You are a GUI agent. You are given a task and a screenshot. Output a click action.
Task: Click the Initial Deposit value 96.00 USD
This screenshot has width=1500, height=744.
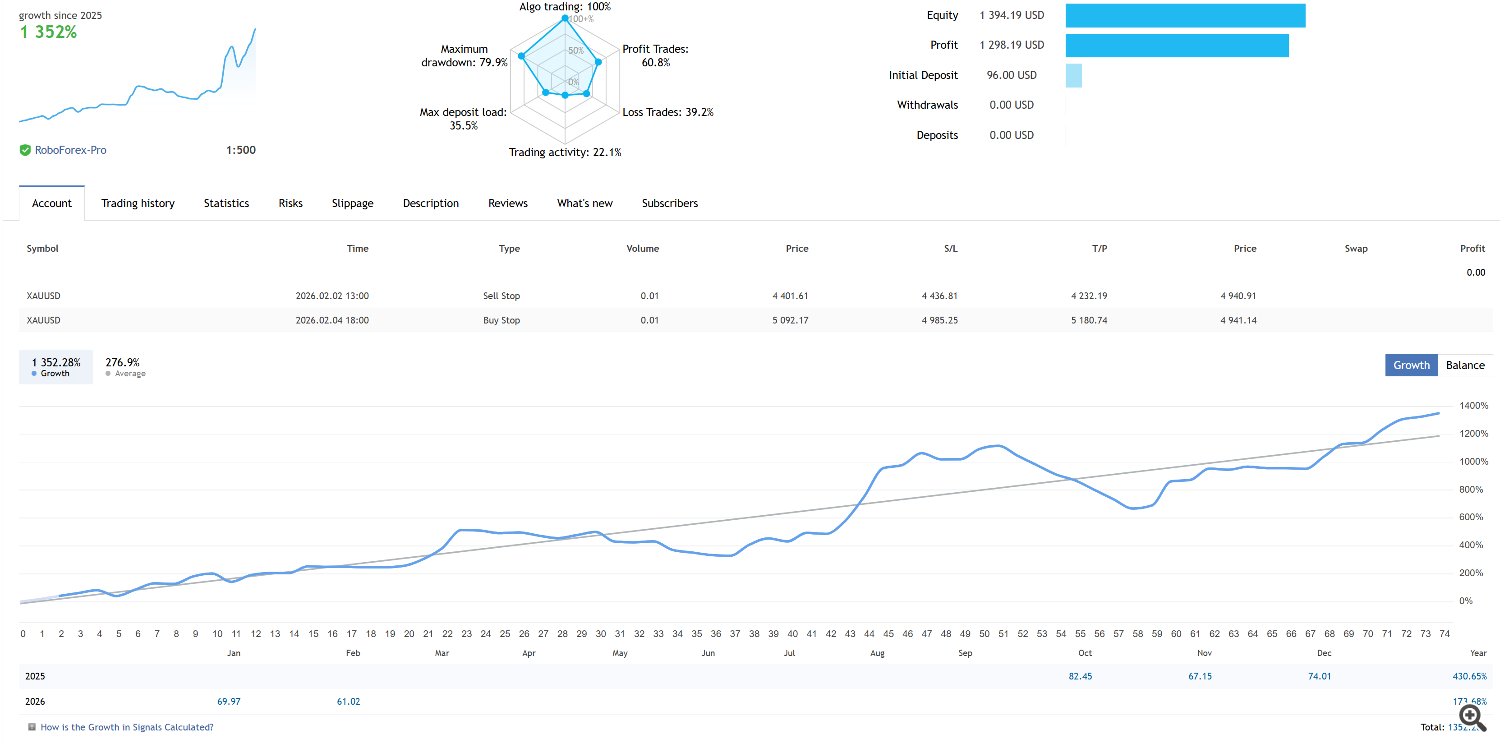1012,75
